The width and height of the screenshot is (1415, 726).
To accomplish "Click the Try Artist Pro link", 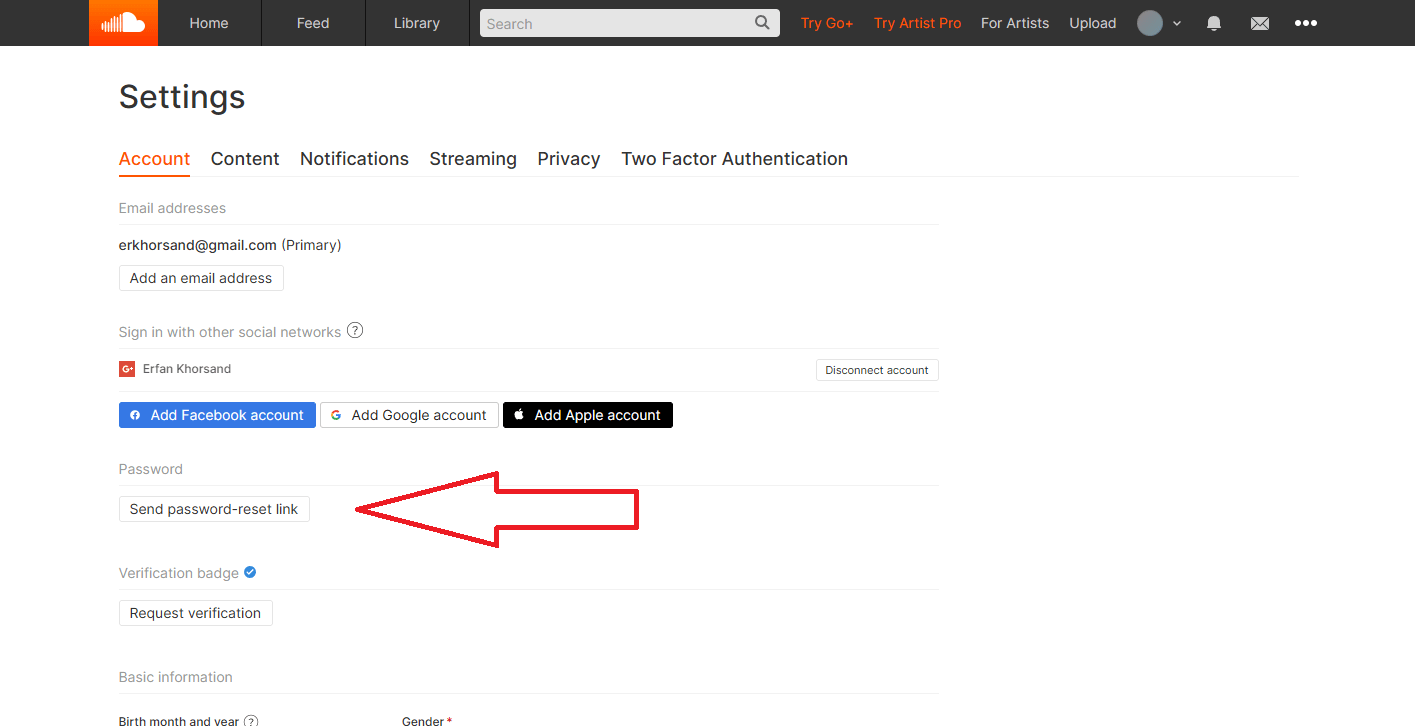I will click(x=917, y=23).
